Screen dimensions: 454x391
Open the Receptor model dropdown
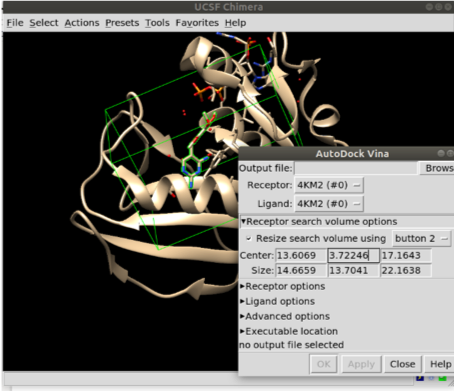click(329, 185)
